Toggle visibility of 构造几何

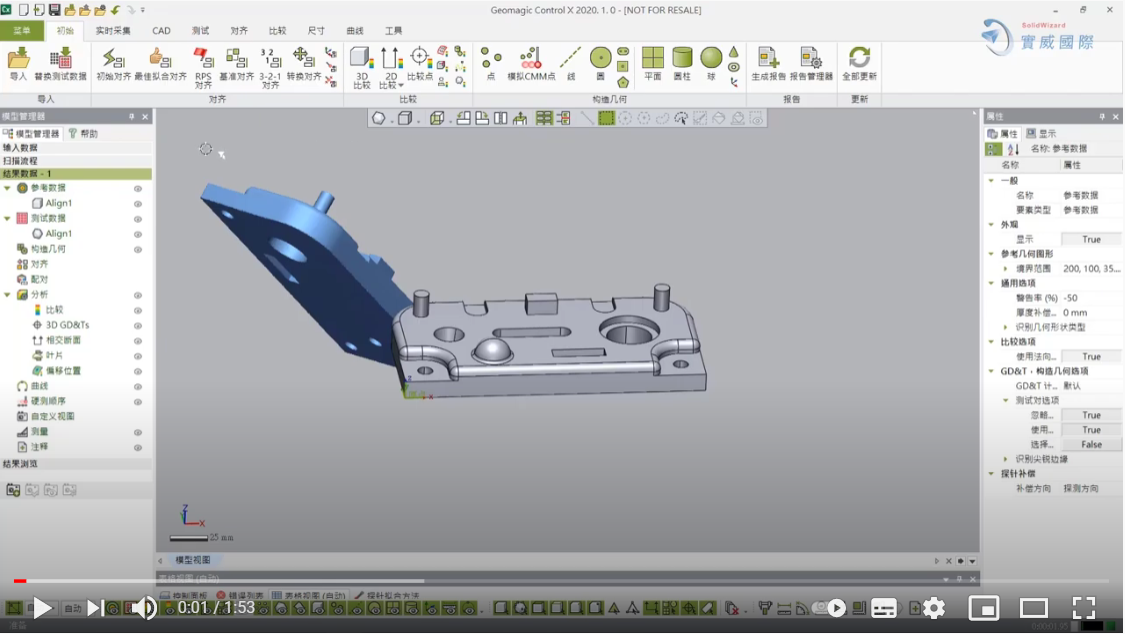coord(138,250)
